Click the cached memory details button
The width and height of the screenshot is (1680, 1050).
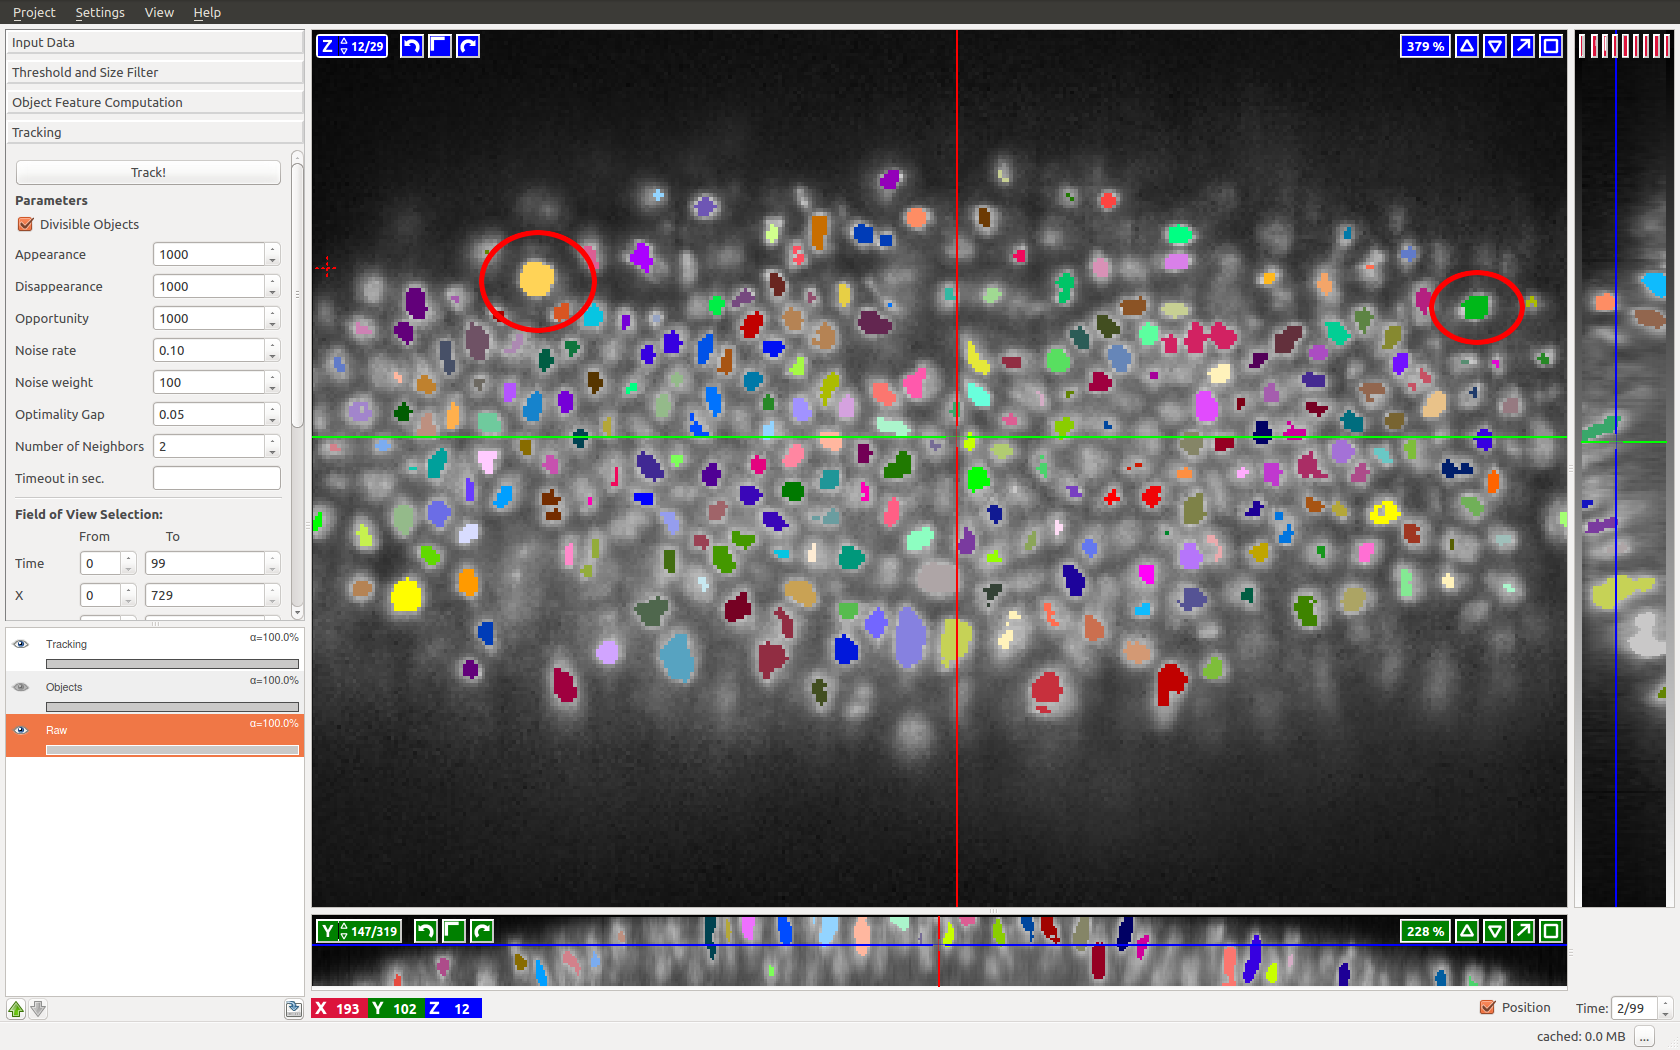pyautogui.click(x=1644, y=1037)
